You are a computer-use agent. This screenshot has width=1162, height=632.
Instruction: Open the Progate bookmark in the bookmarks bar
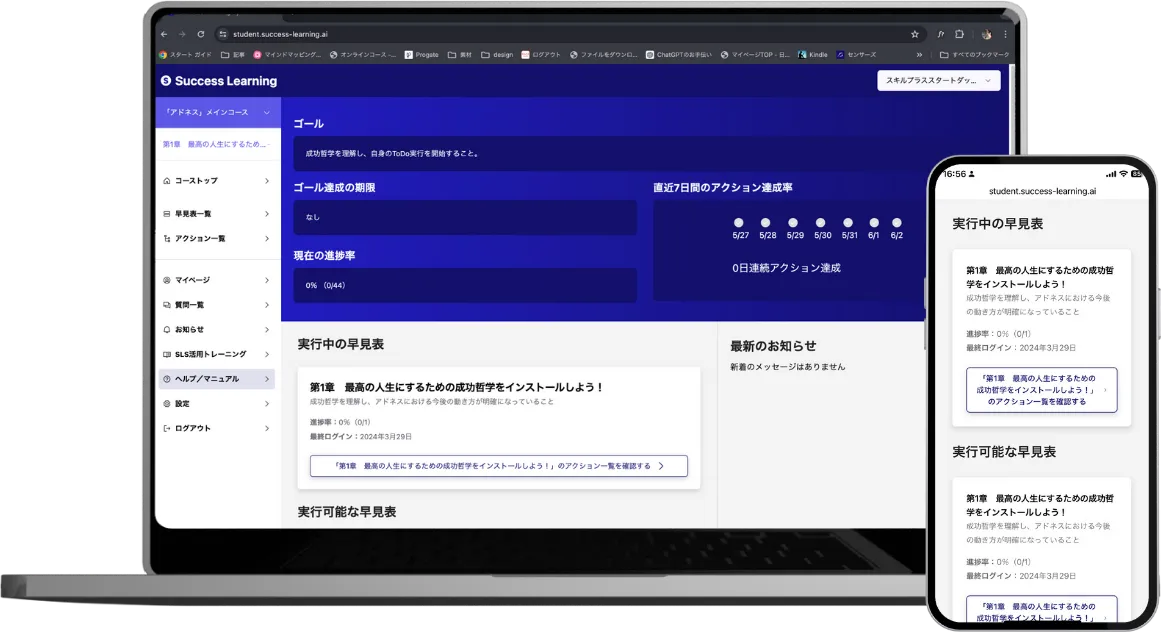pyautogui.click(x=421, y=54)
